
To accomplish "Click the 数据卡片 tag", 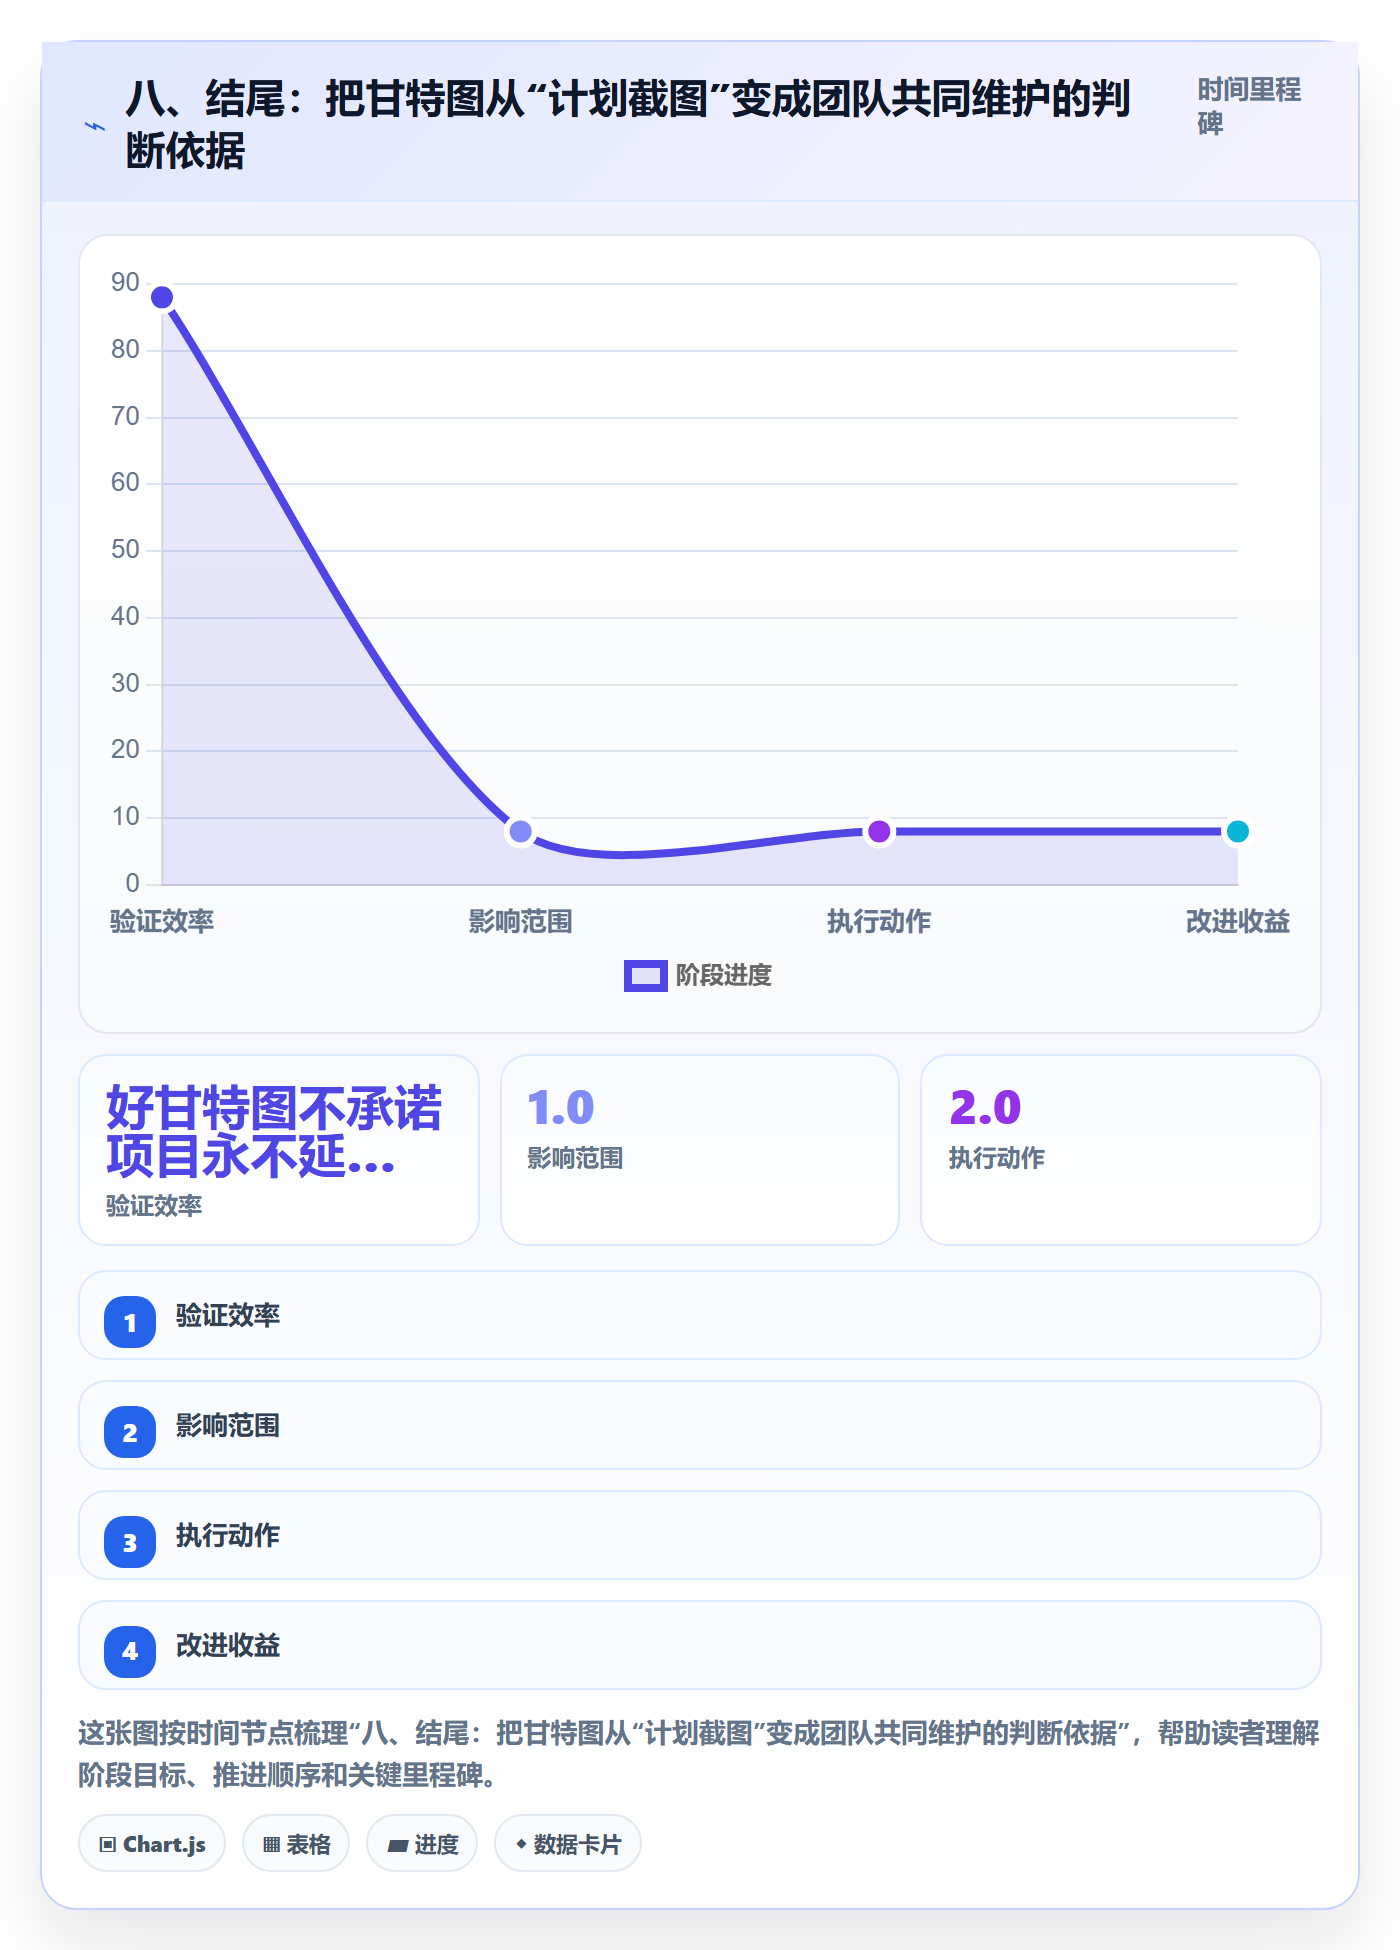I will pyautogui.click(x=568, y=1843).
